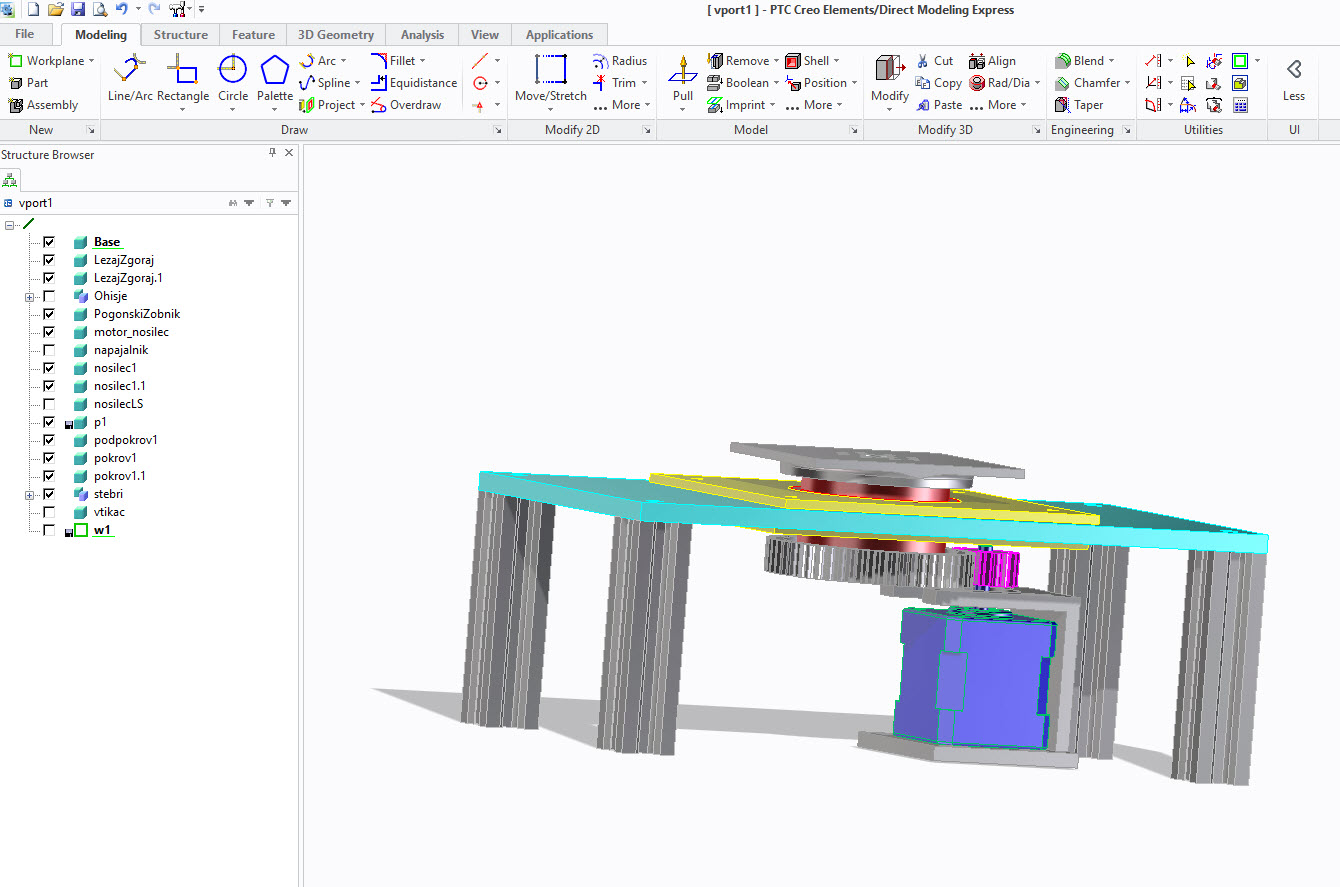Select the PogonskiZobnik item in tree

pyautogui.click(x=136, y=314)
